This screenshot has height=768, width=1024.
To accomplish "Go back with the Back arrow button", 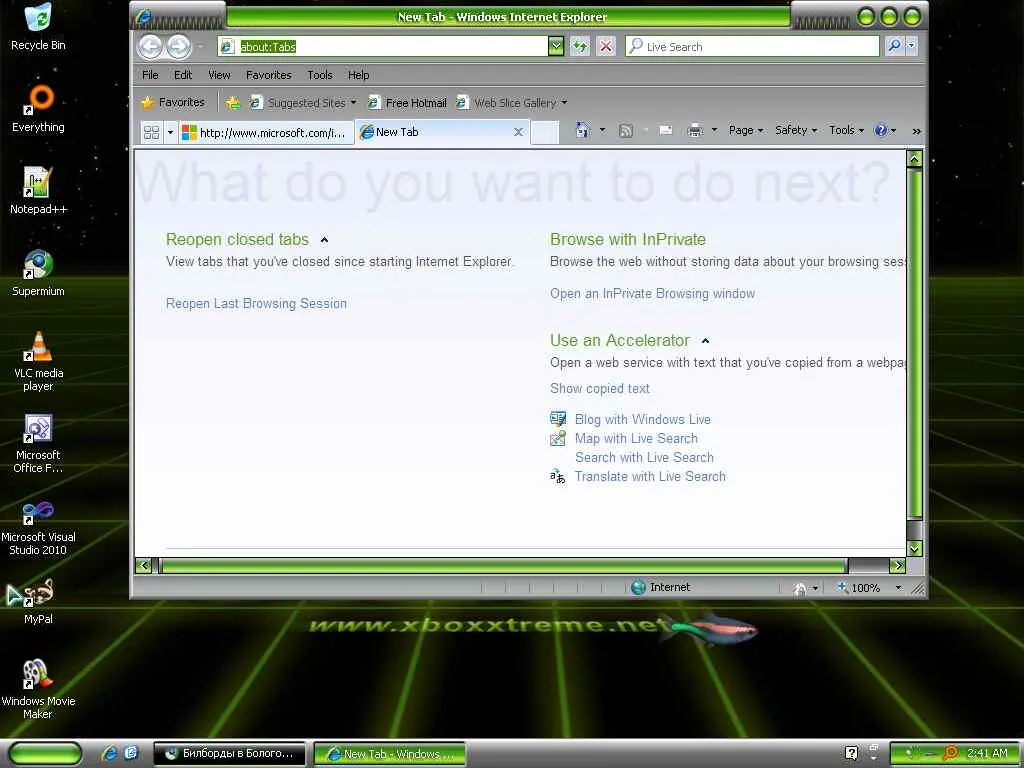I will (150, 46).
